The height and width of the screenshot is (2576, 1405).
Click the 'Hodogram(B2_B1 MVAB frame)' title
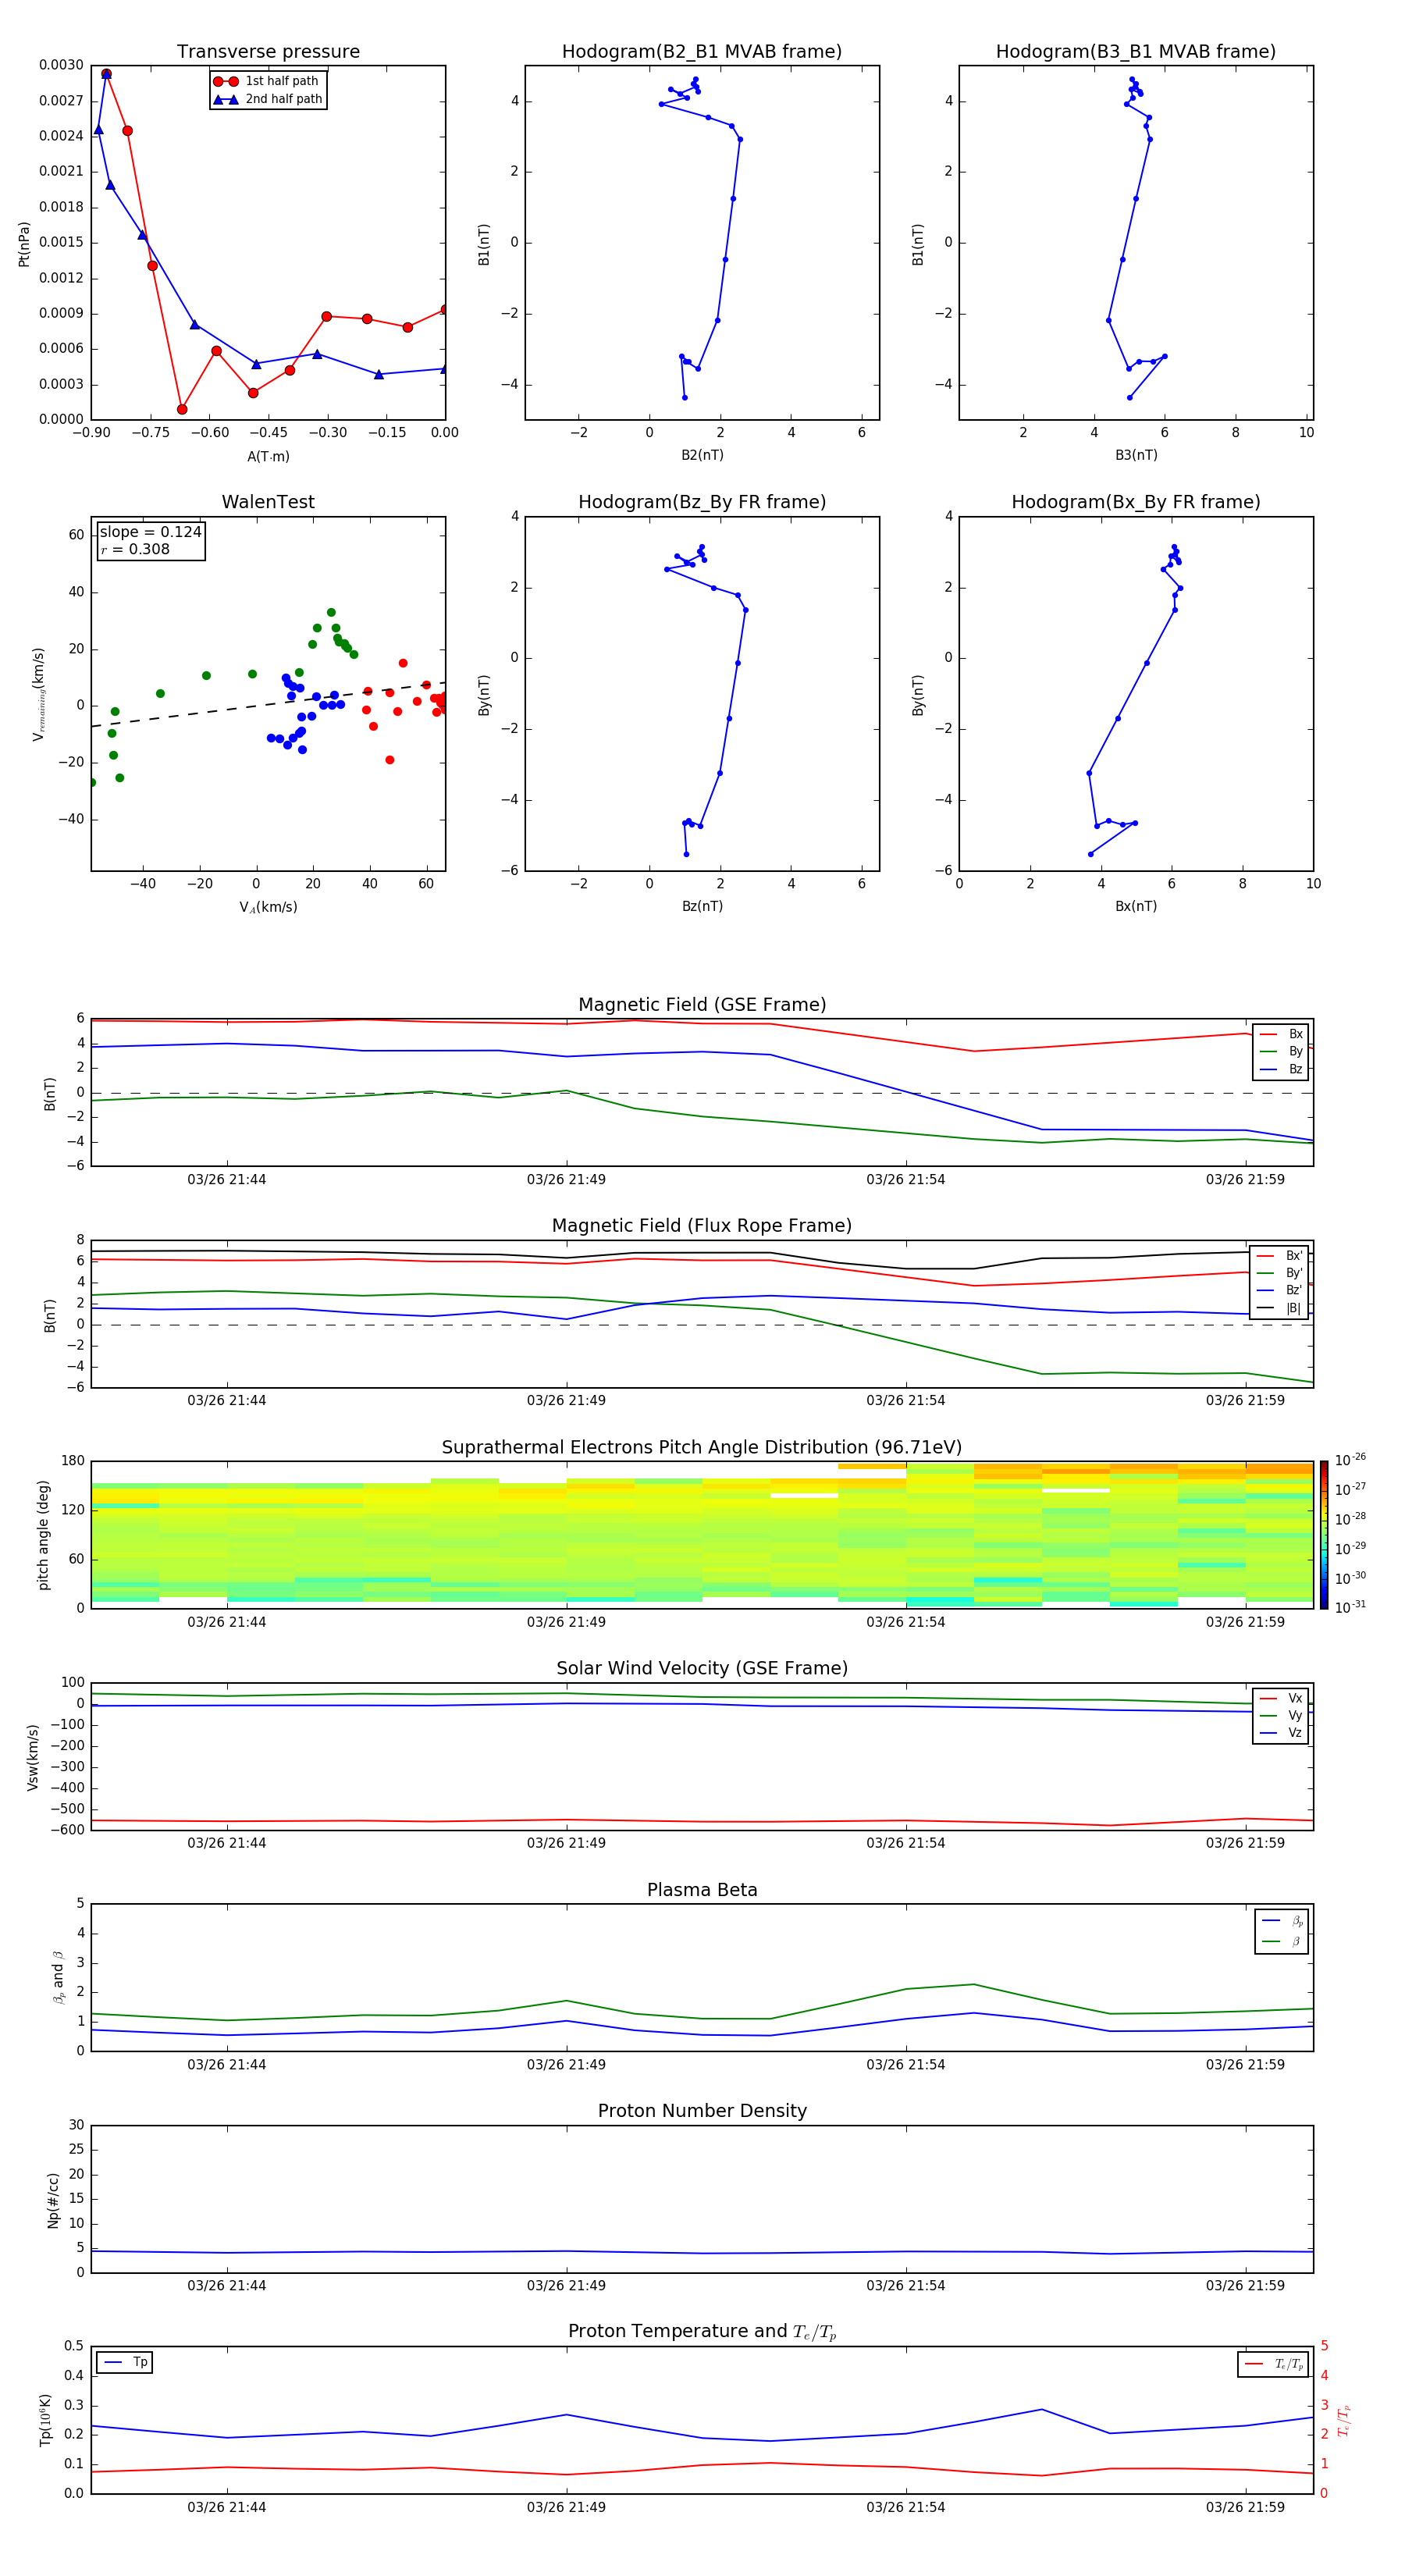[x=702, y=52]
